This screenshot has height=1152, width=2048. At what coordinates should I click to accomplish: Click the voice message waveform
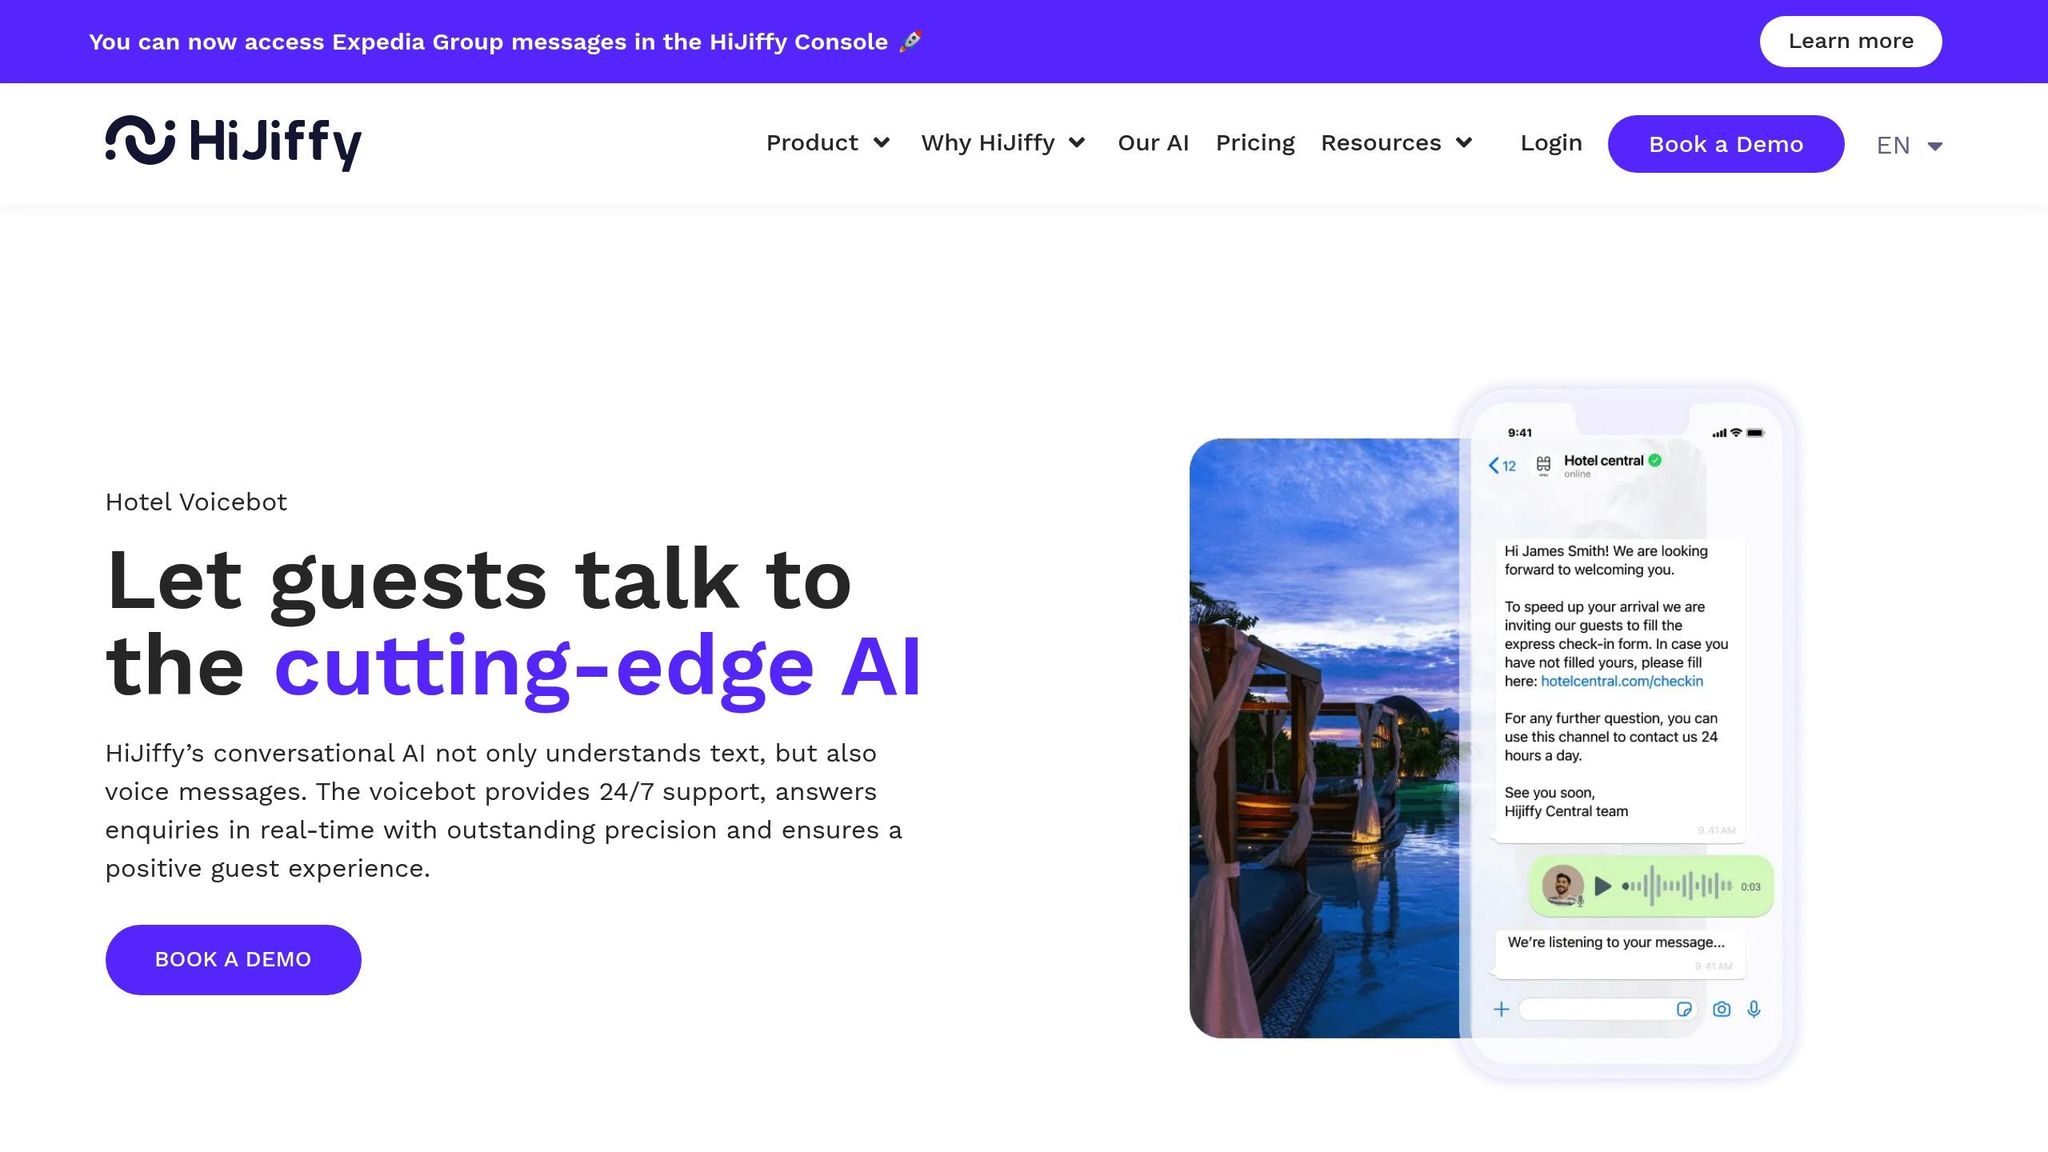(1677, 886)
